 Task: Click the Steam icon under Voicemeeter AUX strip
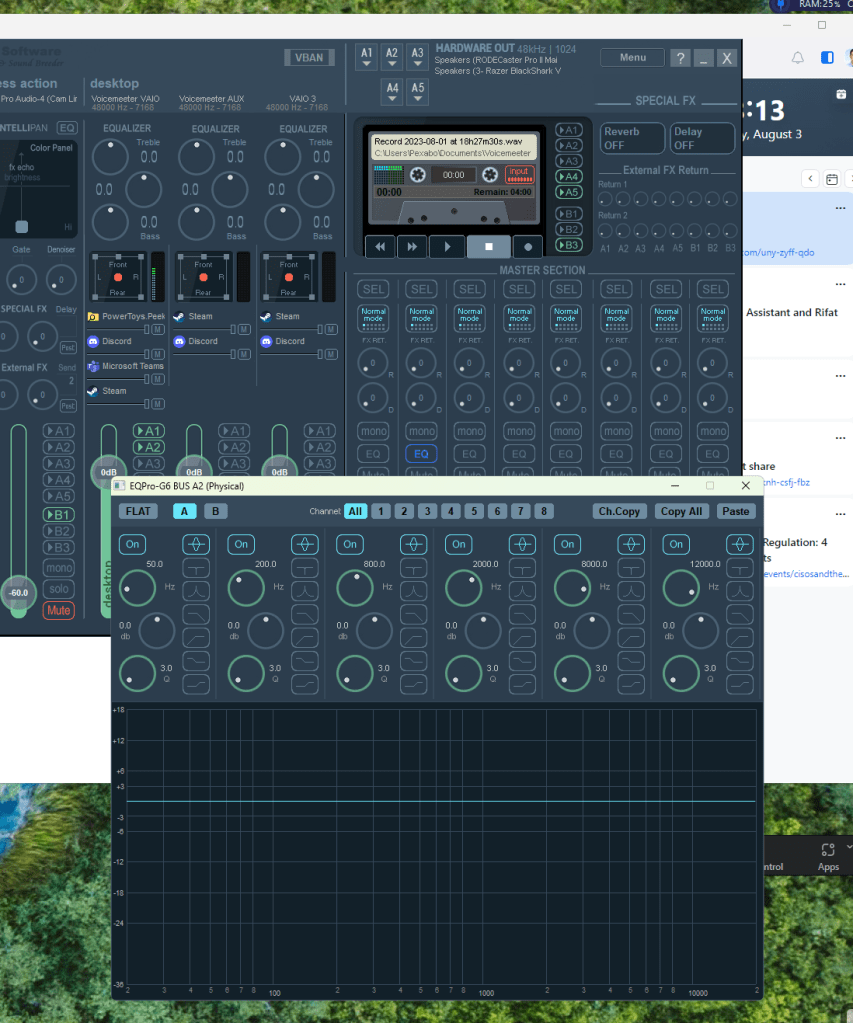coord(179,316)
